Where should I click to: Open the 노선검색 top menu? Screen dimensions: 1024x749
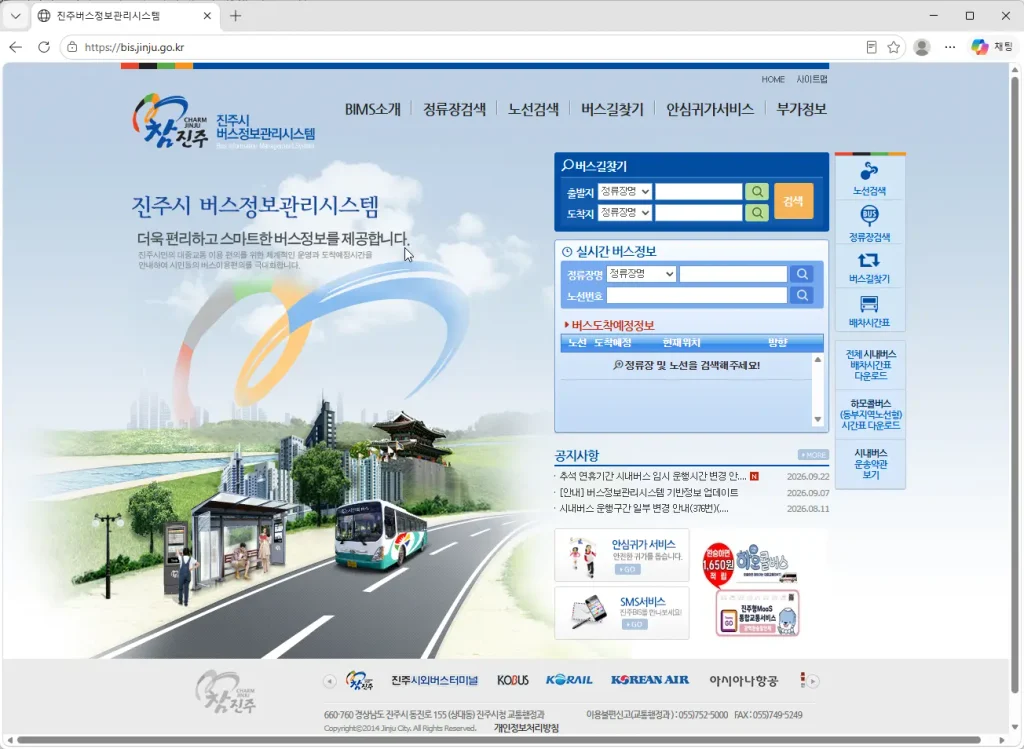(534, 109)
